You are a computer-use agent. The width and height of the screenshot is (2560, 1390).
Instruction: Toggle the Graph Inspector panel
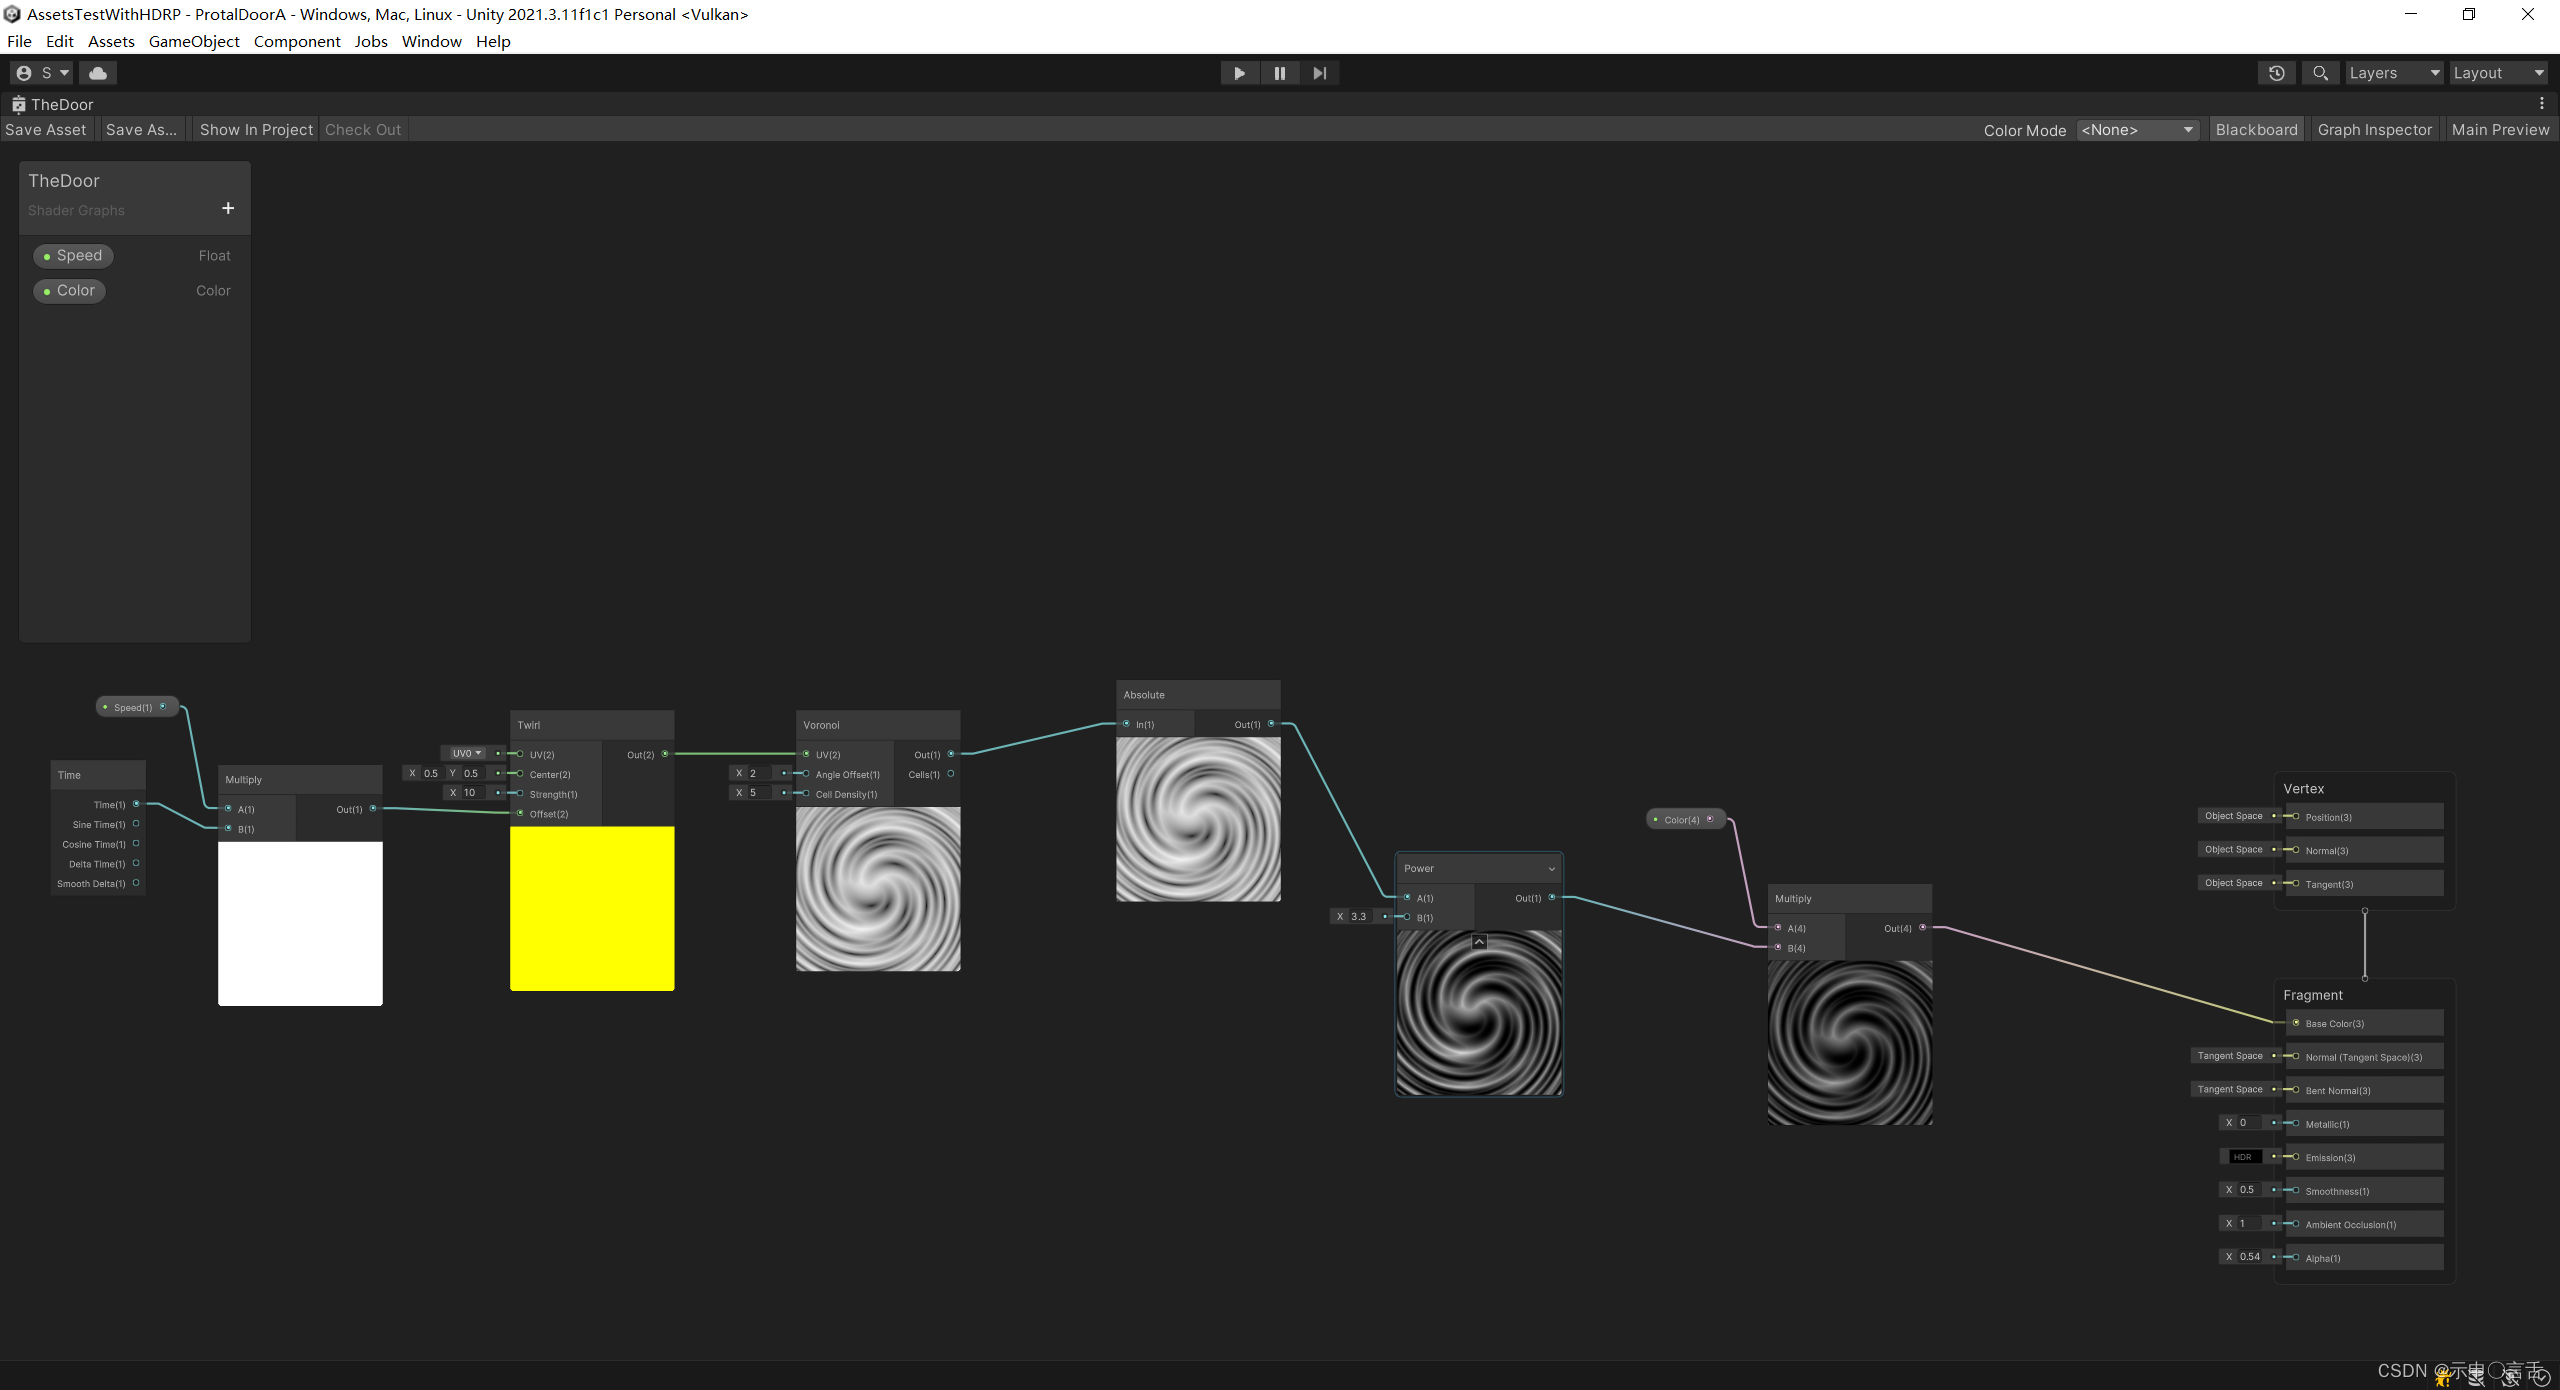pyautogui.click(x=2375, y=129)
